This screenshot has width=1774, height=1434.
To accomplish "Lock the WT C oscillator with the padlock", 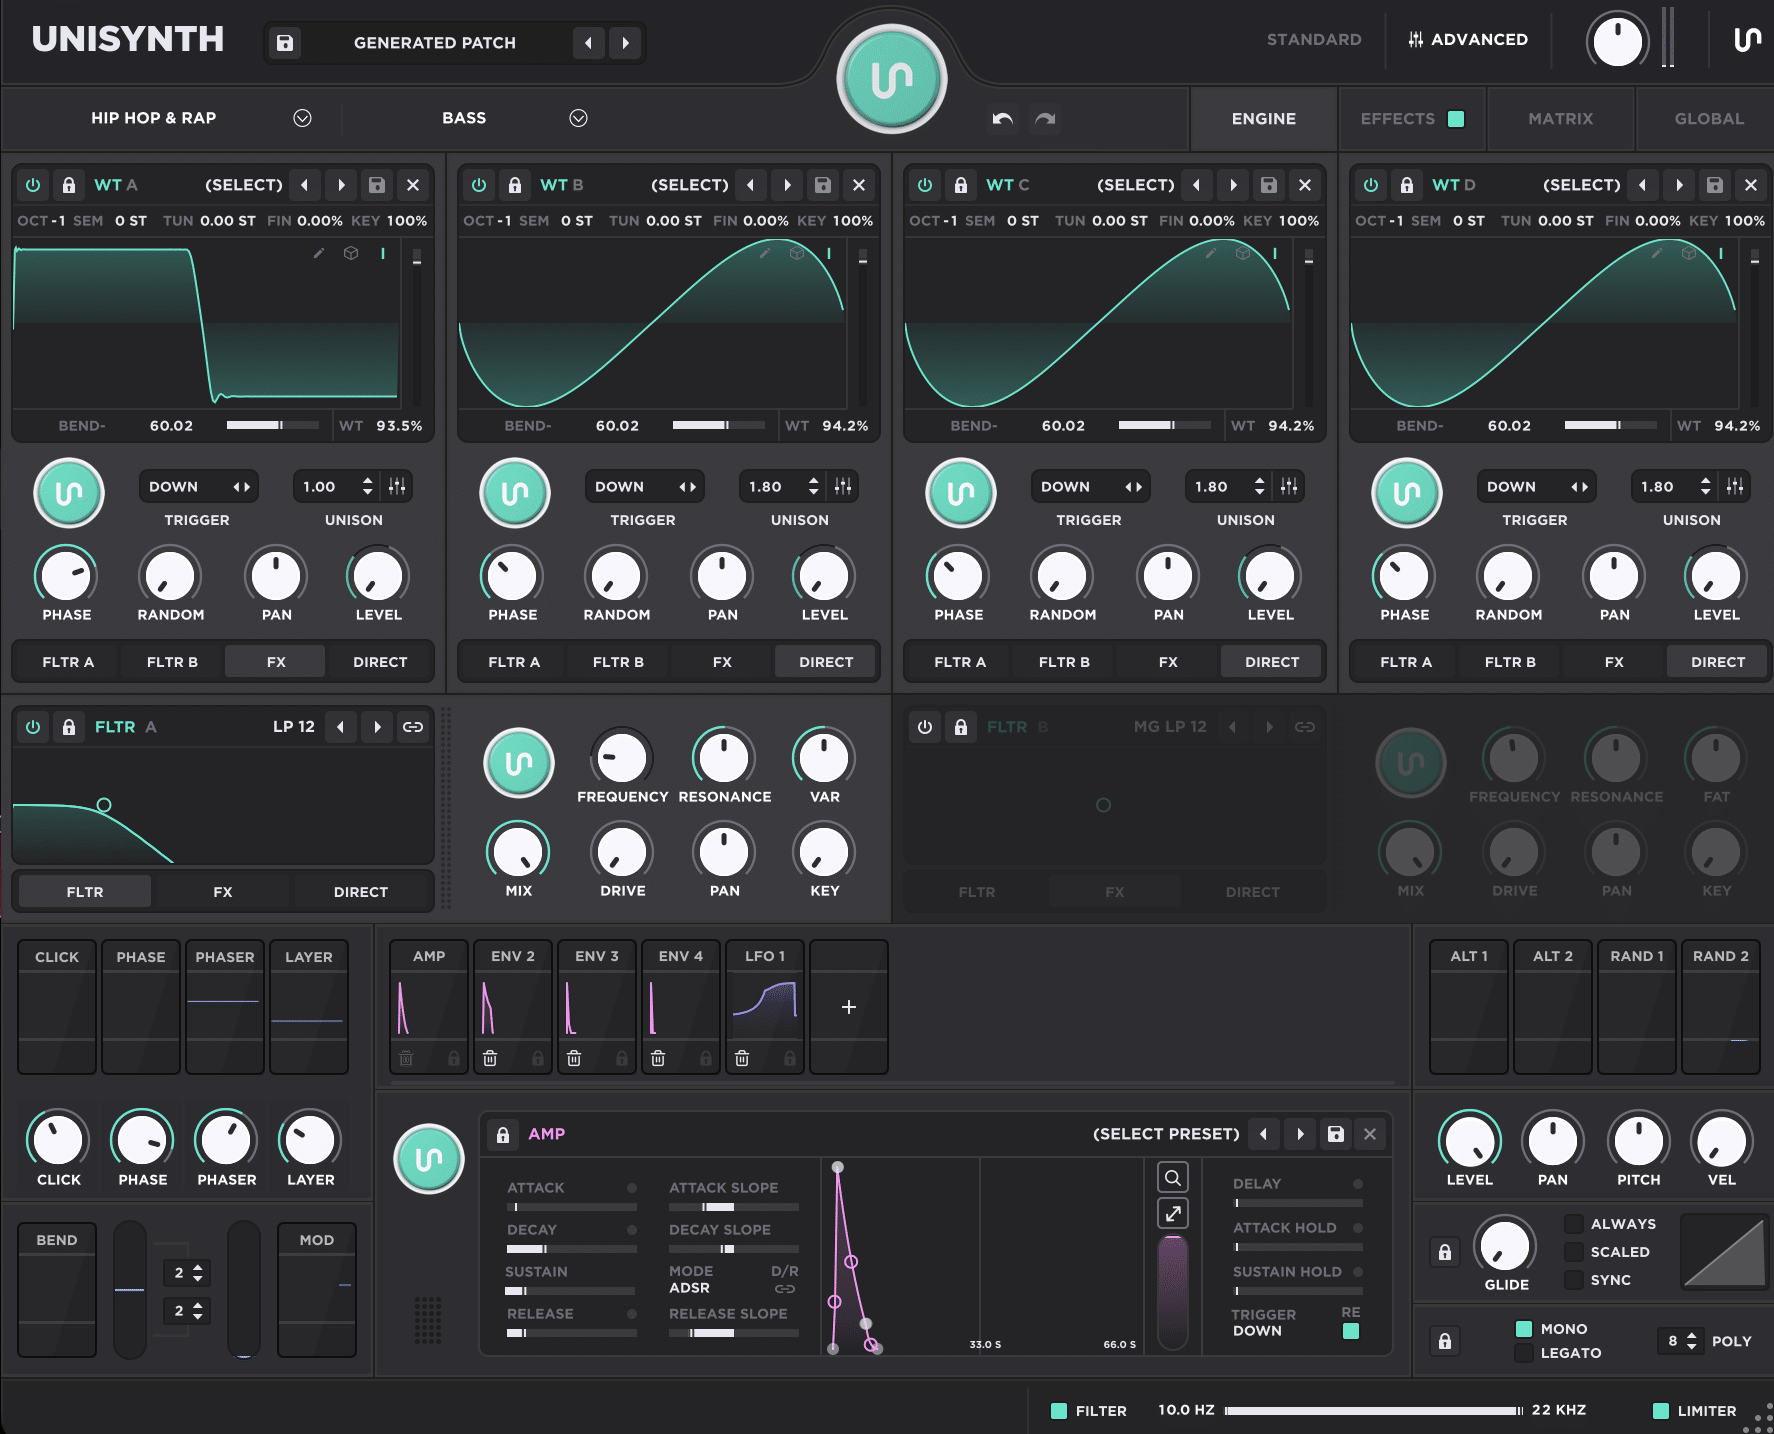I will tap(960, 185).
